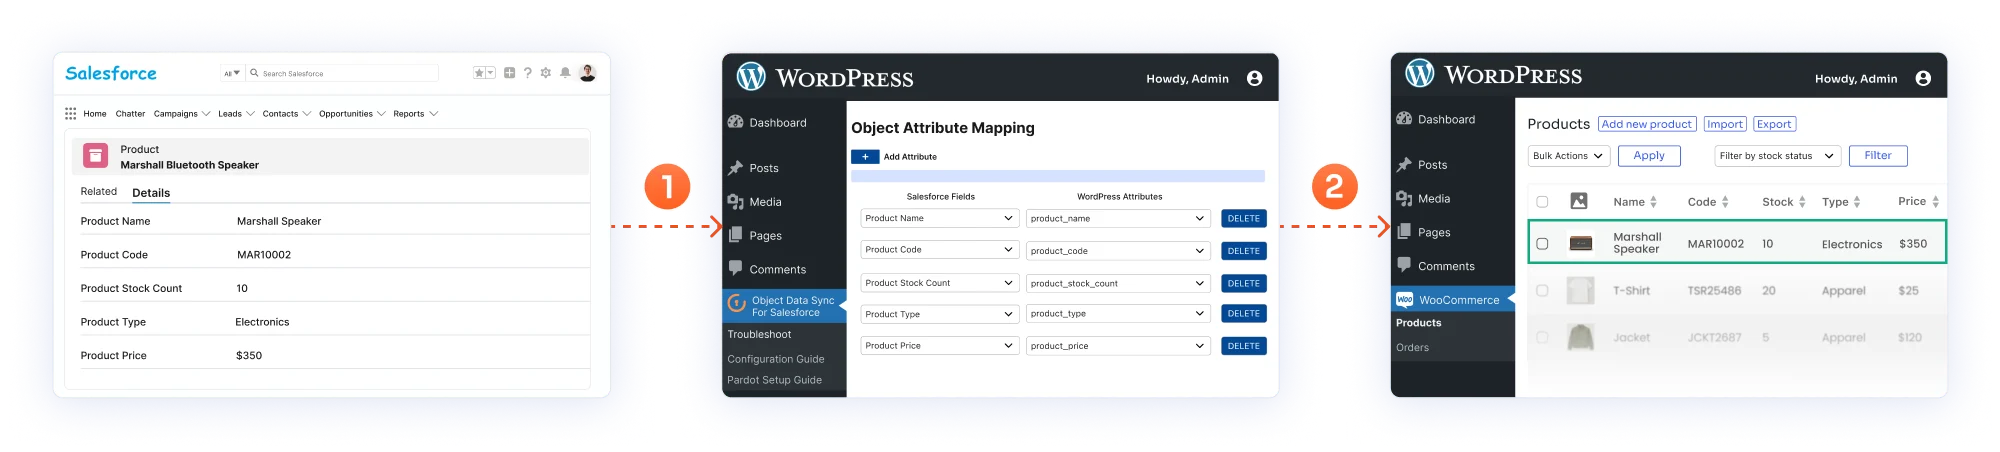Delete the Product Price mapping row
The image size is (2000, 452).
tap(1243, 346)
